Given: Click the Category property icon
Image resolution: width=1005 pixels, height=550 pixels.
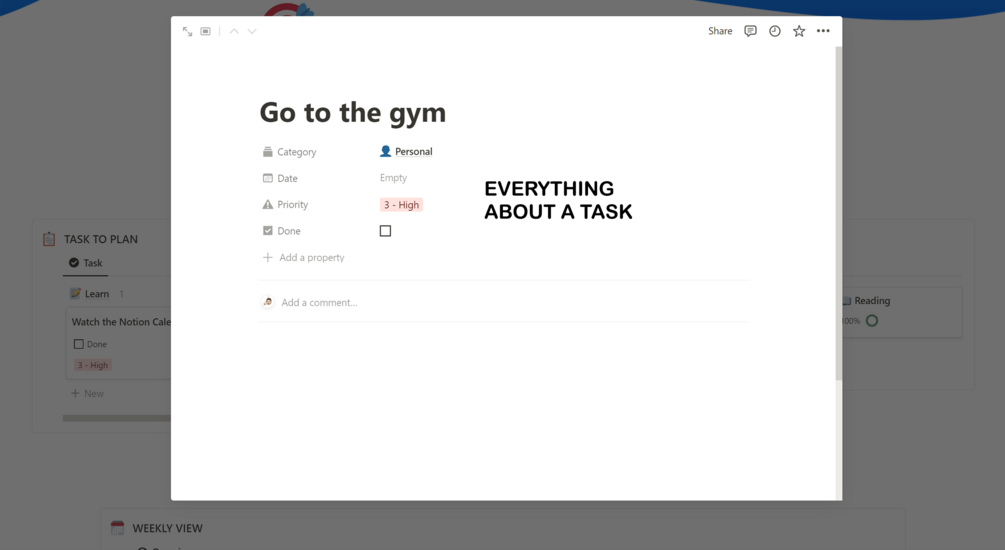Looking at the screenshot, I should [267, 152].
